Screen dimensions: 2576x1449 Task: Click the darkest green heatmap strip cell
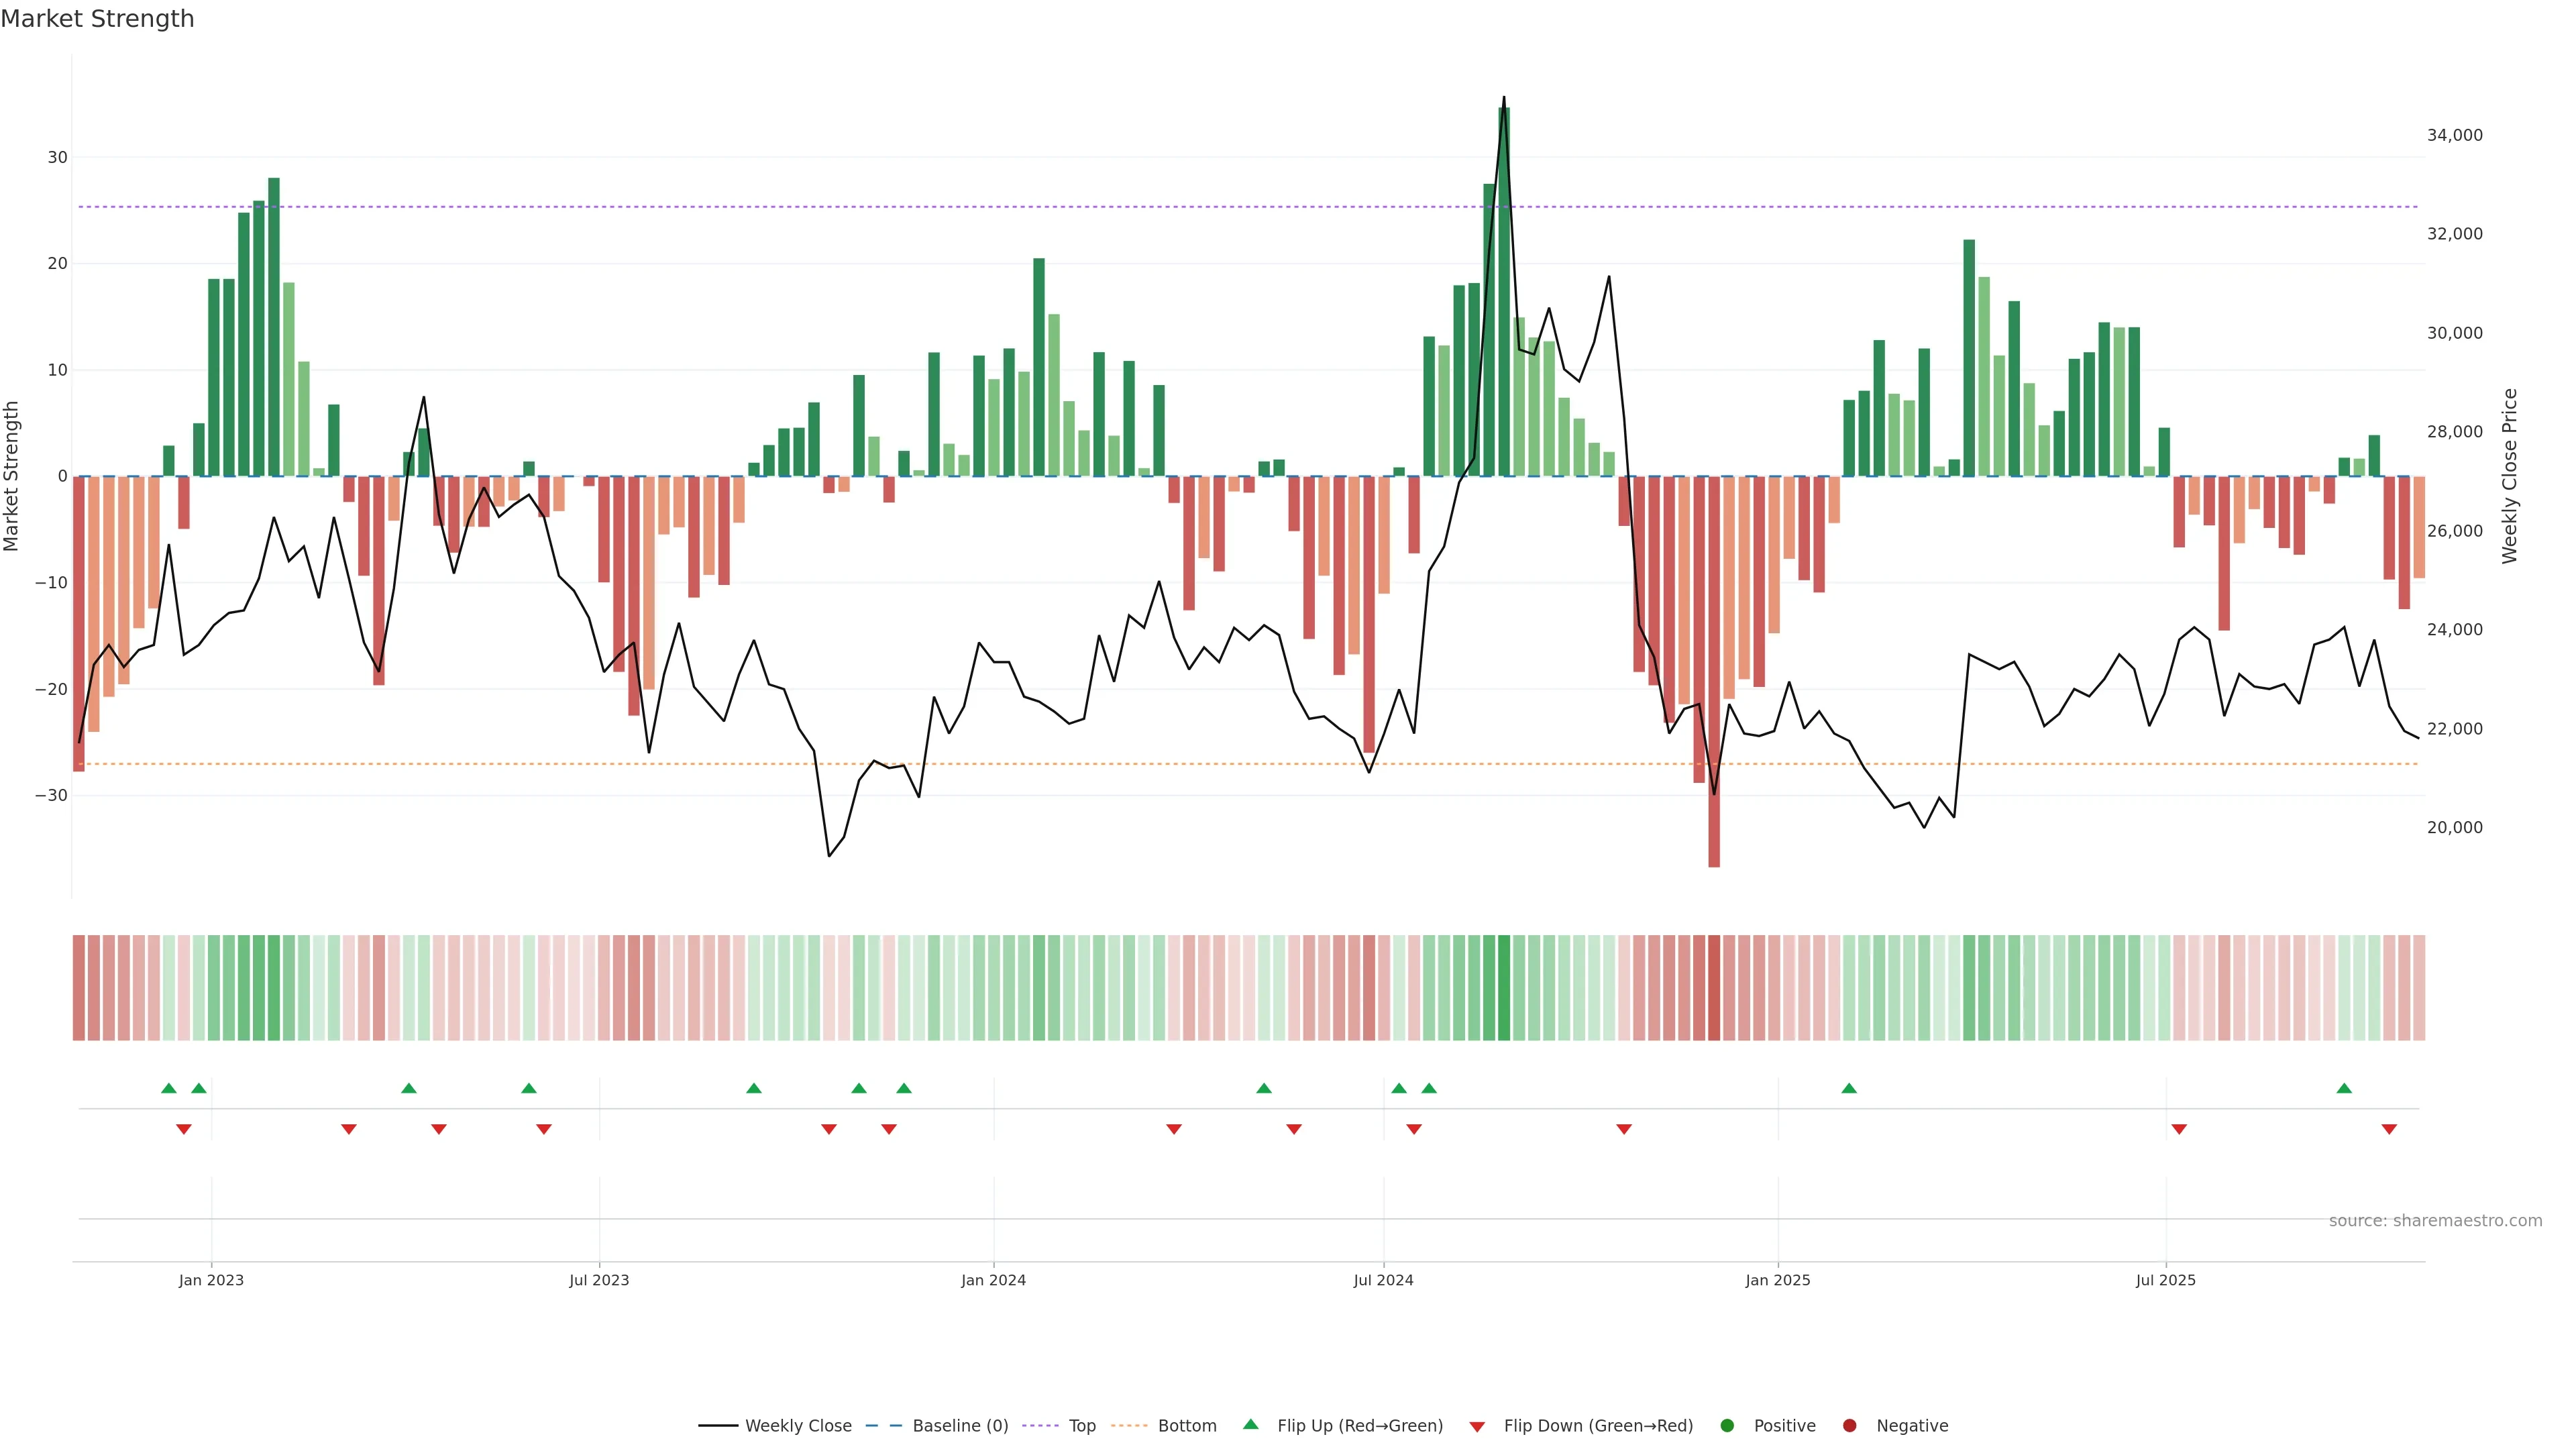click(1504, 987)
